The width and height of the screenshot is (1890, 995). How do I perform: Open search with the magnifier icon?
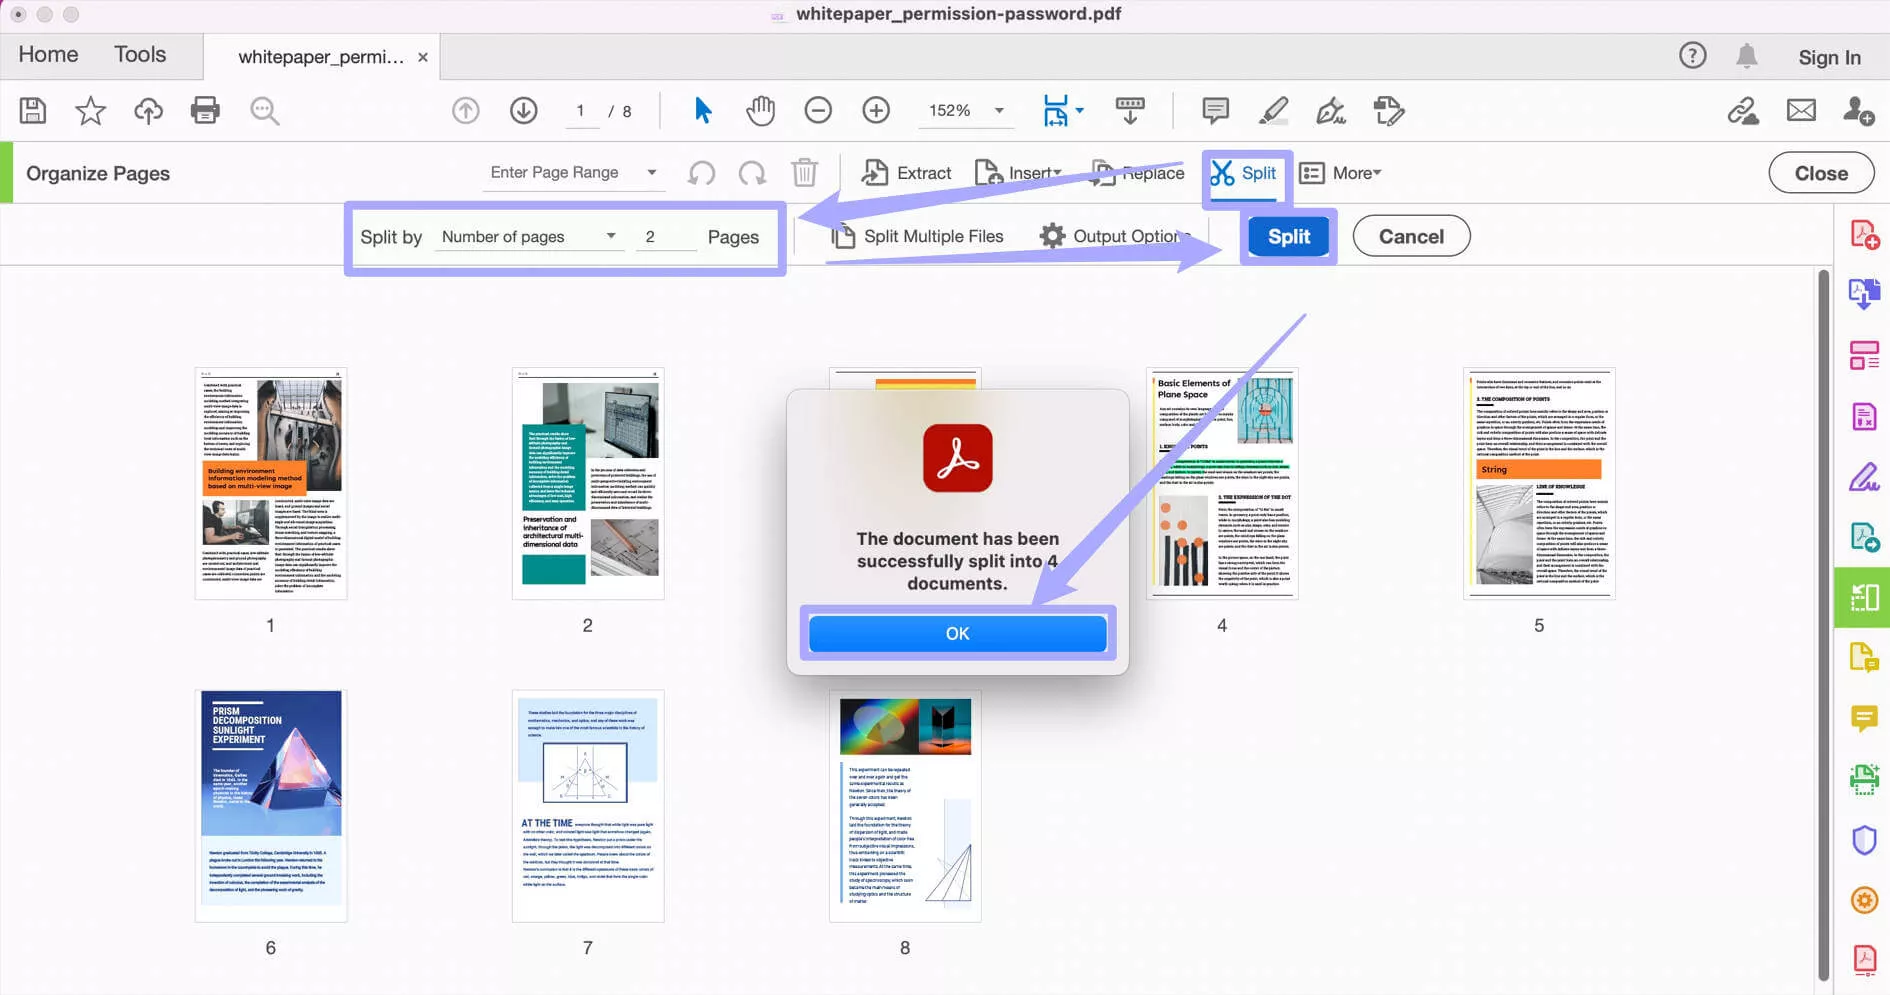(263, 111)
